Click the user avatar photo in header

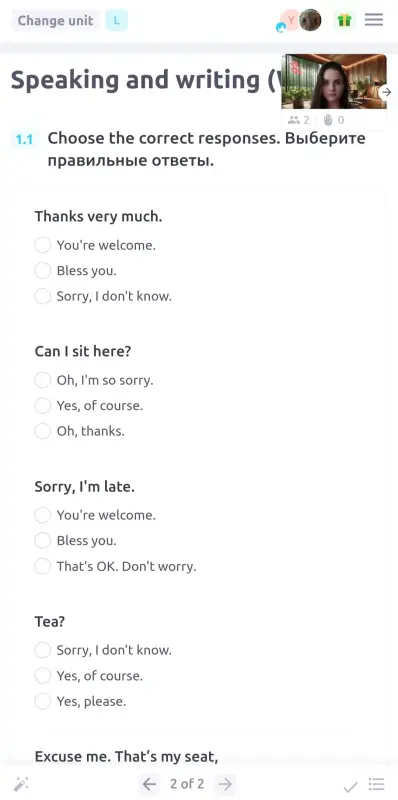[x=310, y=20]
